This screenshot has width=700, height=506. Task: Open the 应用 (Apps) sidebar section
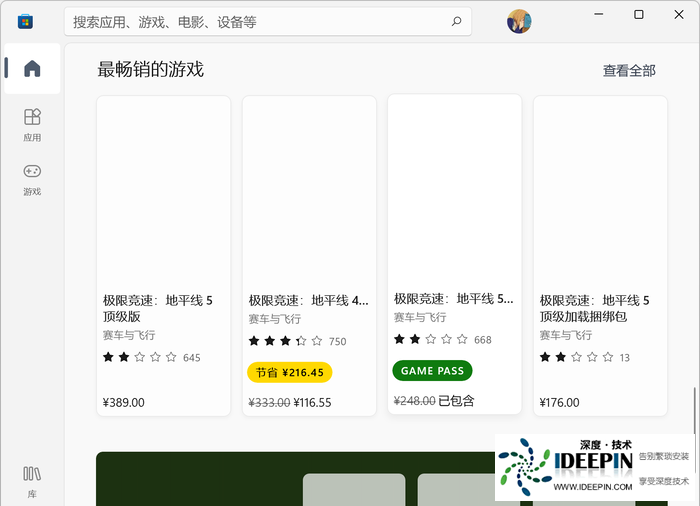[32, 125]
